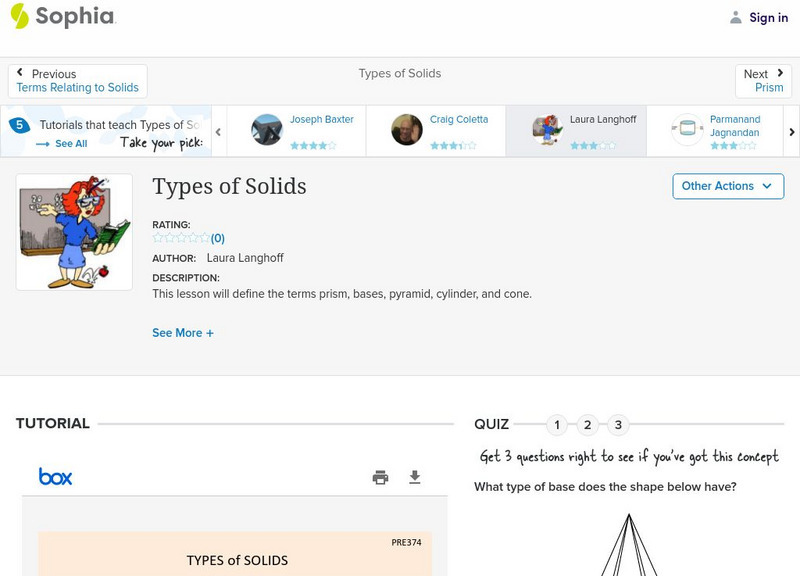The image size is (800, 576).
Task: Open the Other Actions dropdown
Action: click(x=727, y=186)
